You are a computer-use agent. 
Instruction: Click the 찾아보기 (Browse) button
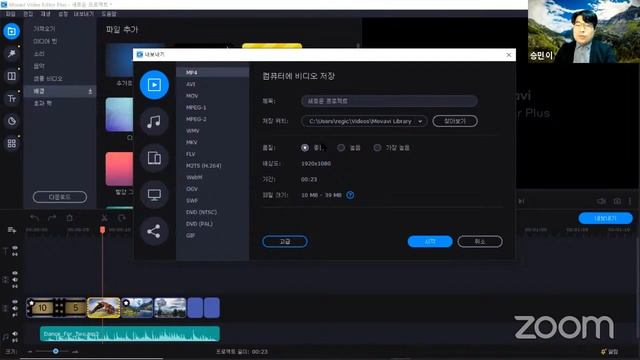coord(455,121)
